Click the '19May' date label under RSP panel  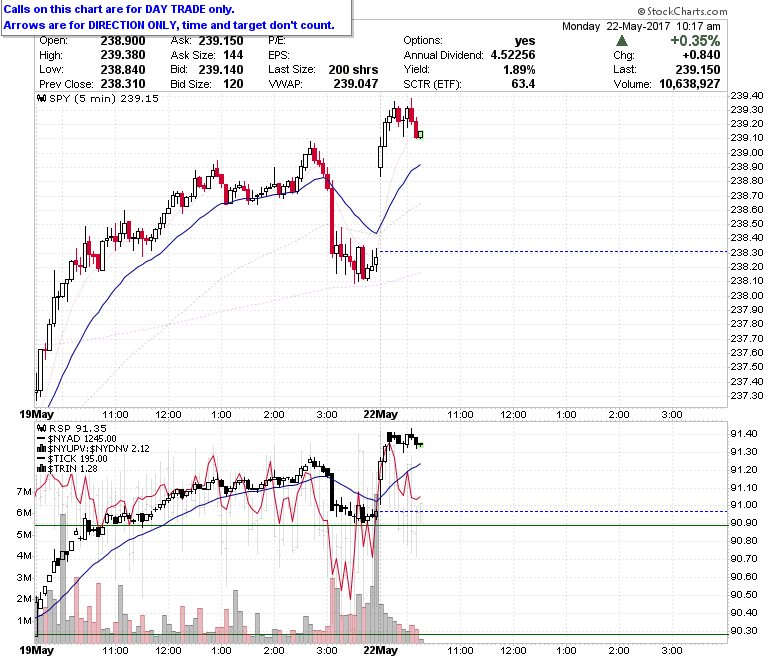point(36,650)
